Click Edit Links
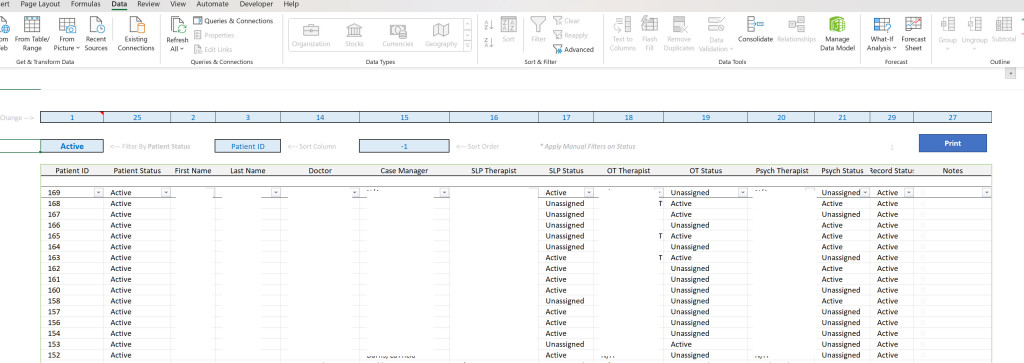1024x363 pixels. click(x=213, y=50)
